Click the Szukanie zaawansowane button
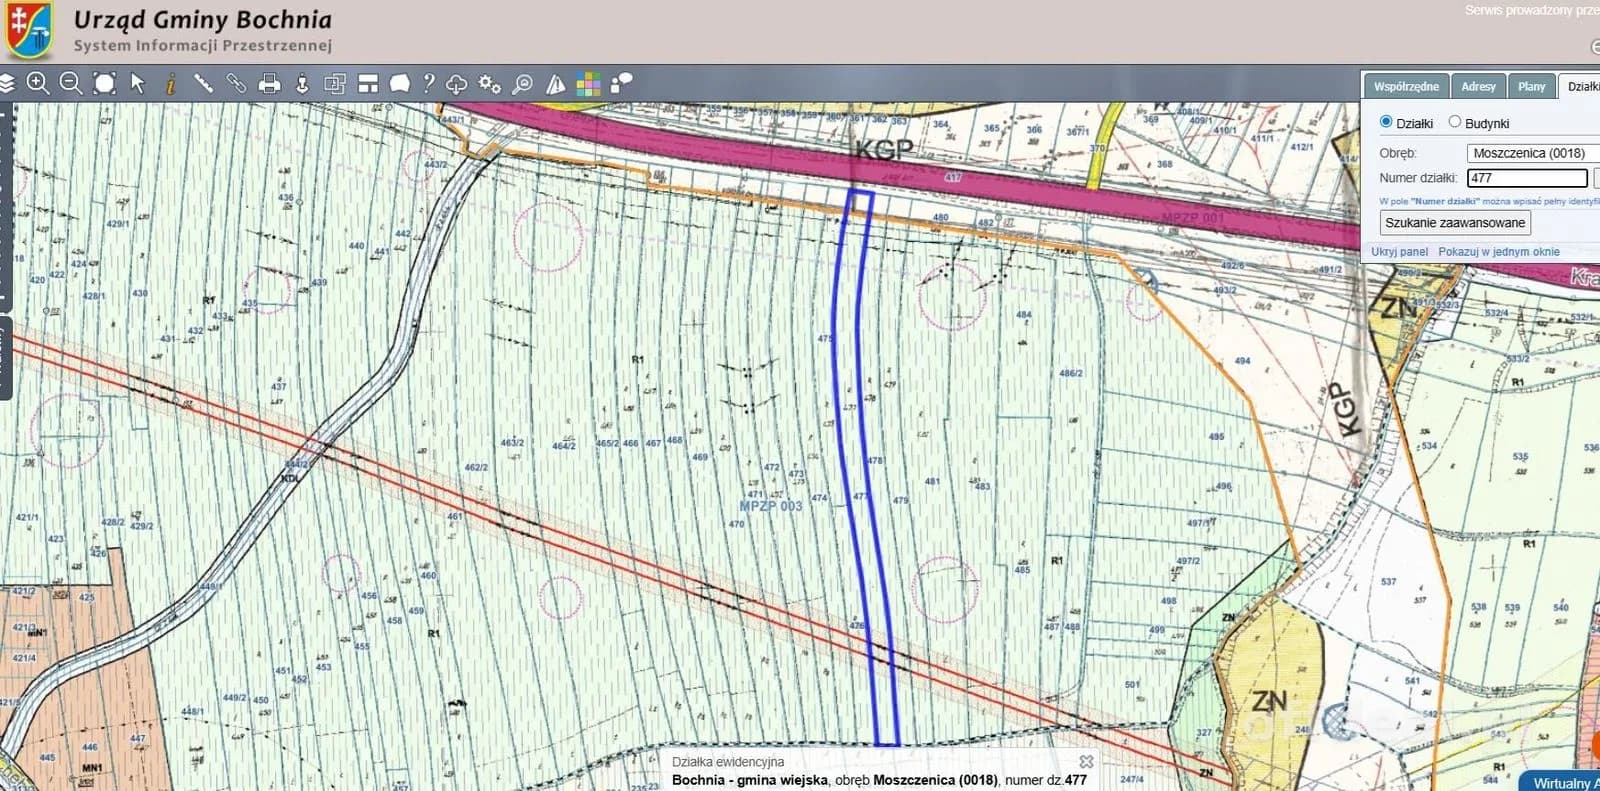 pos(1455,223)
